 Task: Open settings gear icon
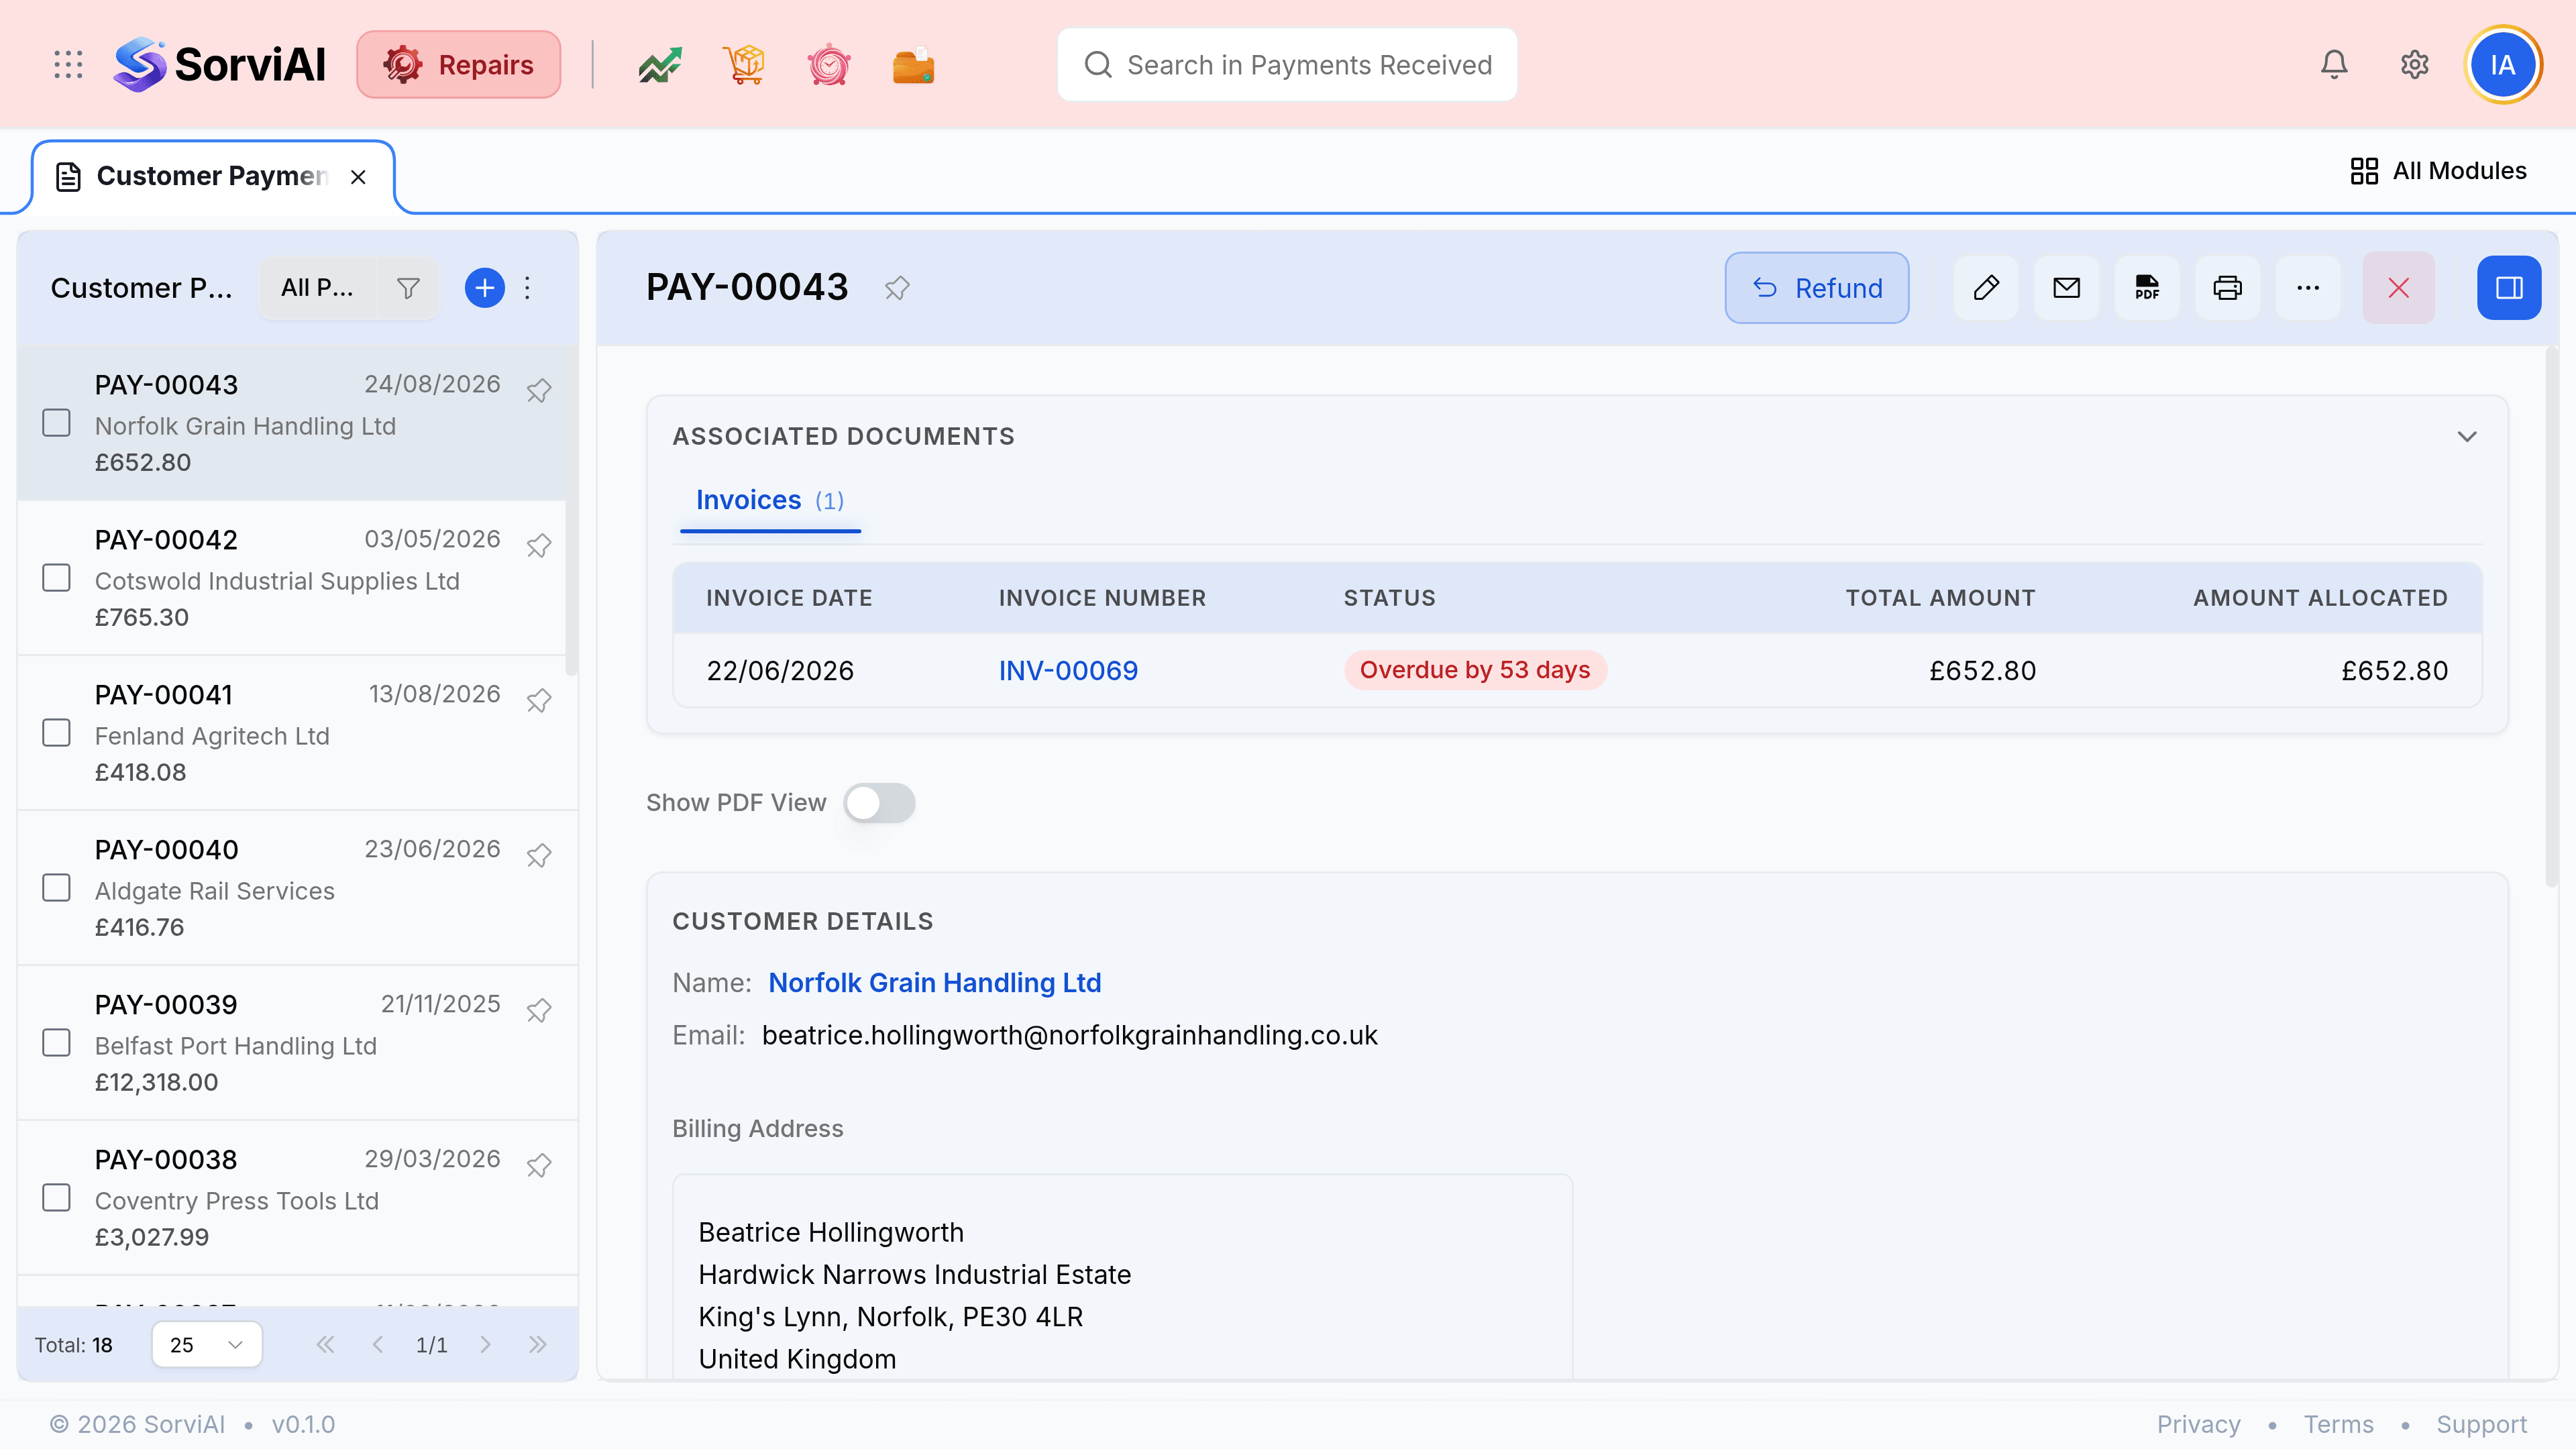[x=2414, y=65]
